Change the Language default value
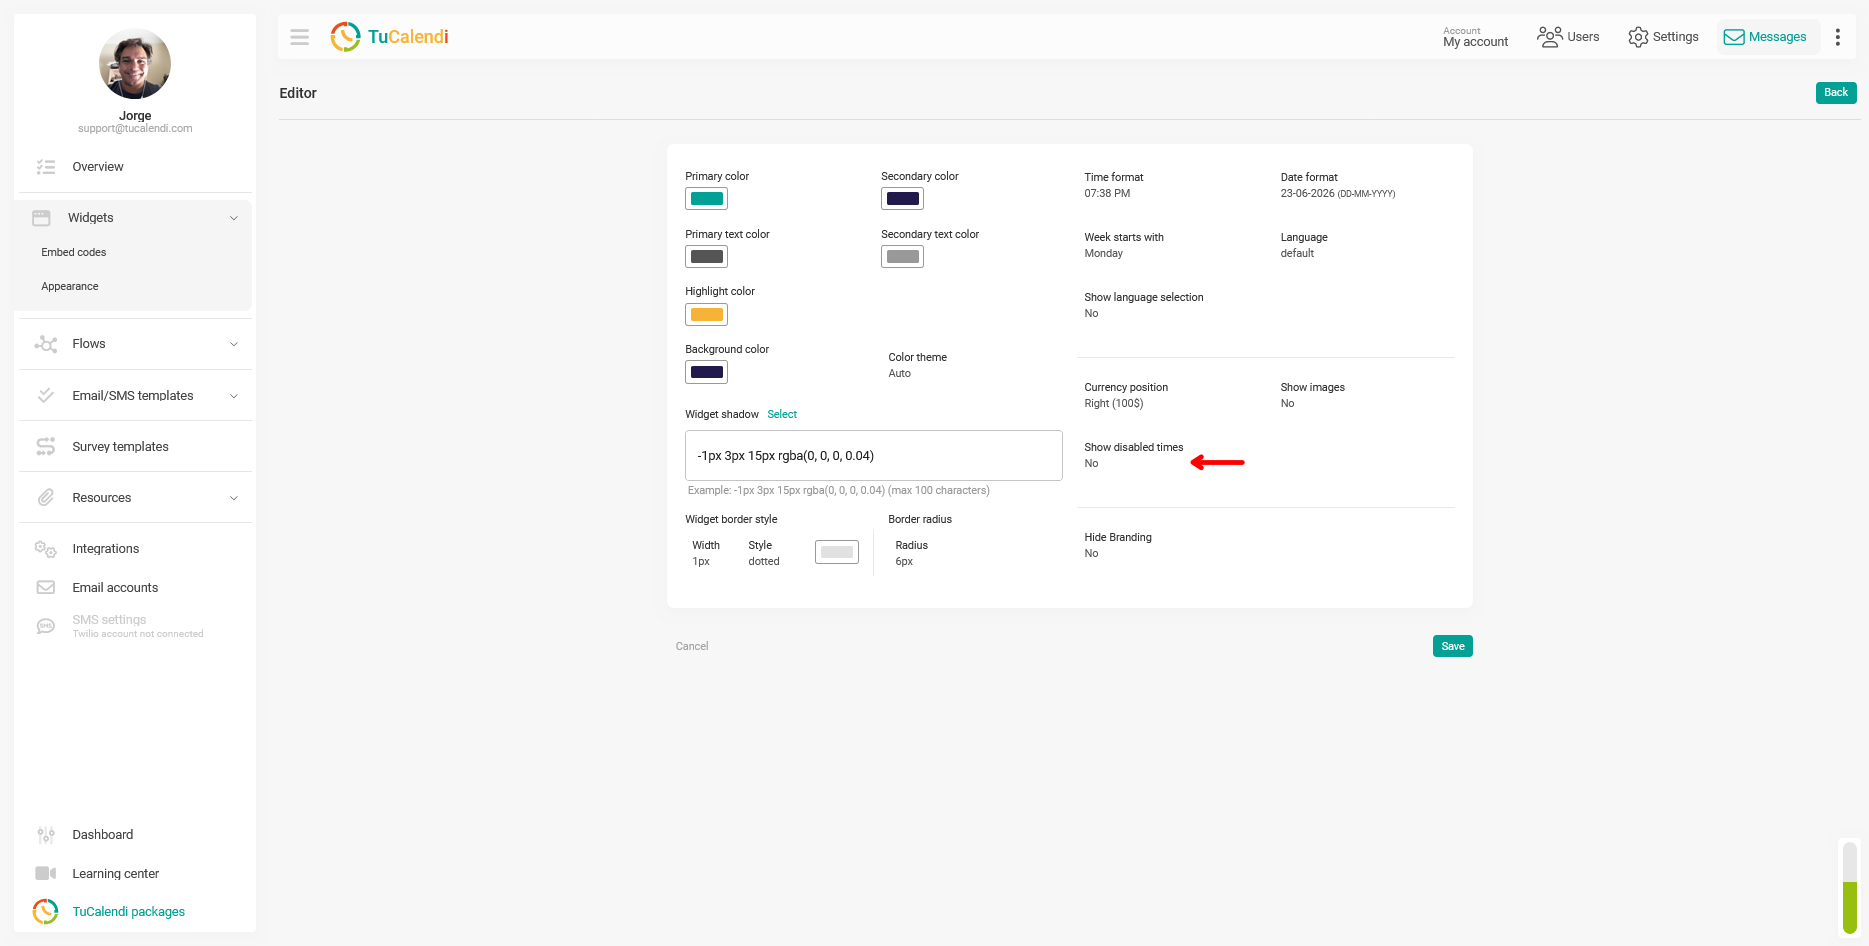1869x946 pixels. point(1297,254)
